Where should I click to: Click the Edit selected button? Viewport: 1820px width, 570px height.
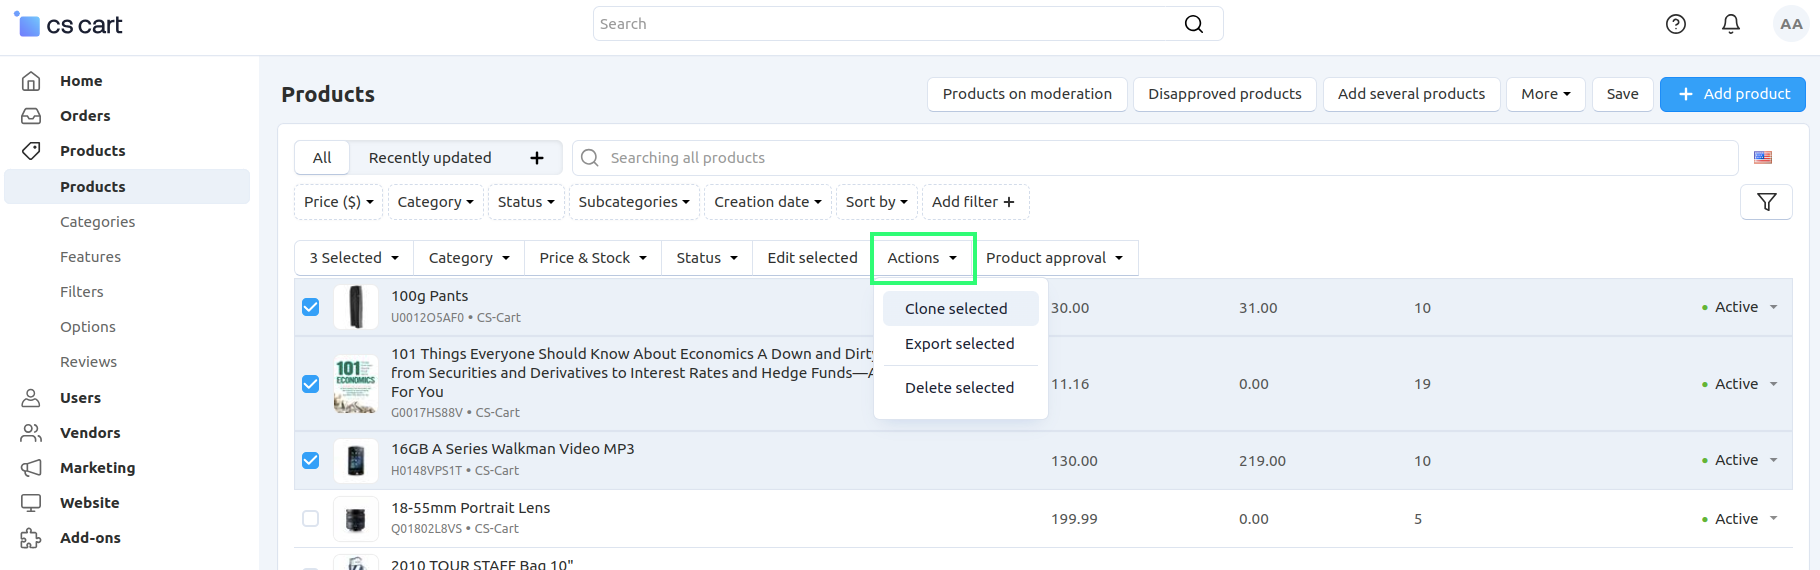click(813, 258)
